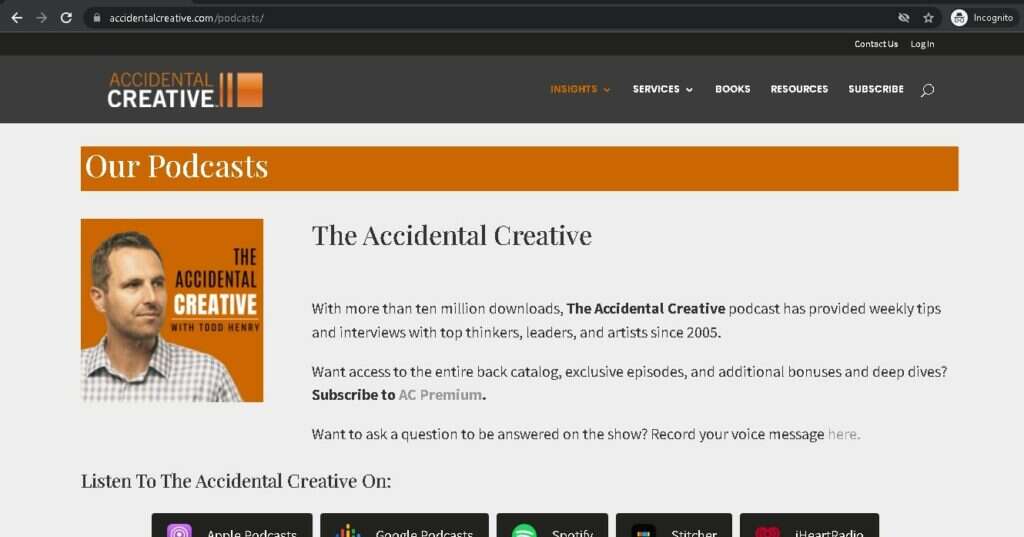Open the iHeartRadio button

809,527
